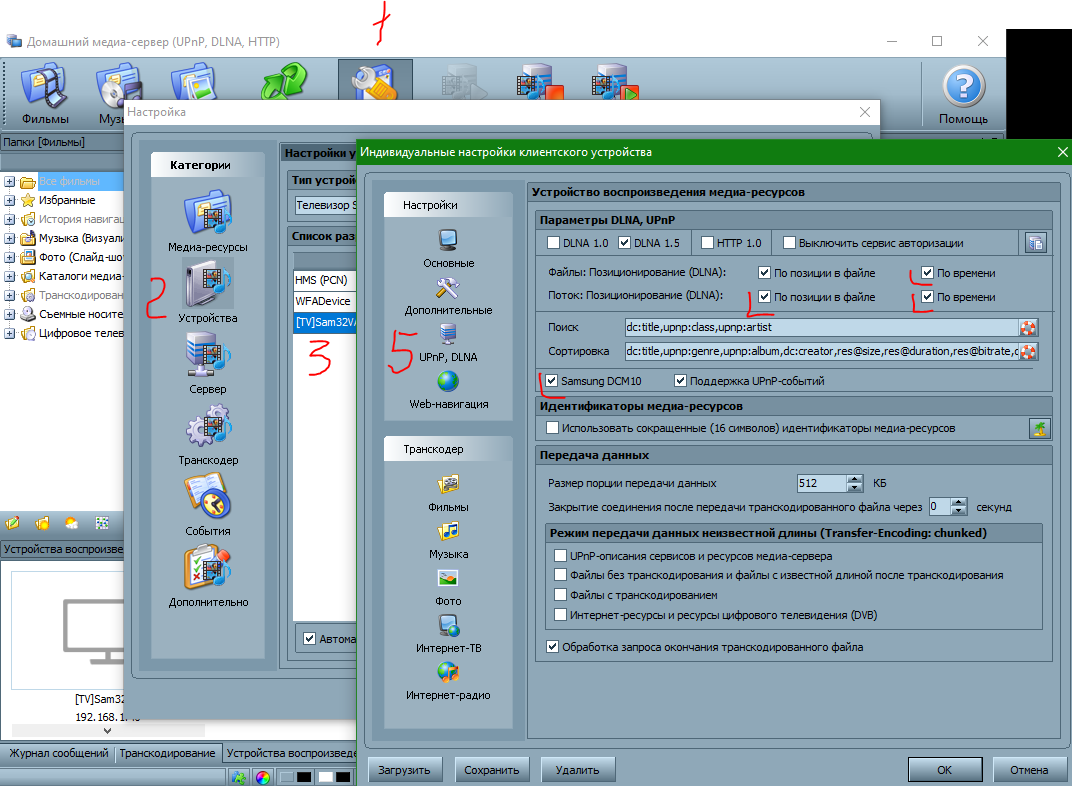Enable the DLNA 1.0 checkbox
The width and height of the screenshot is (1072, 786).
(554, 242)
